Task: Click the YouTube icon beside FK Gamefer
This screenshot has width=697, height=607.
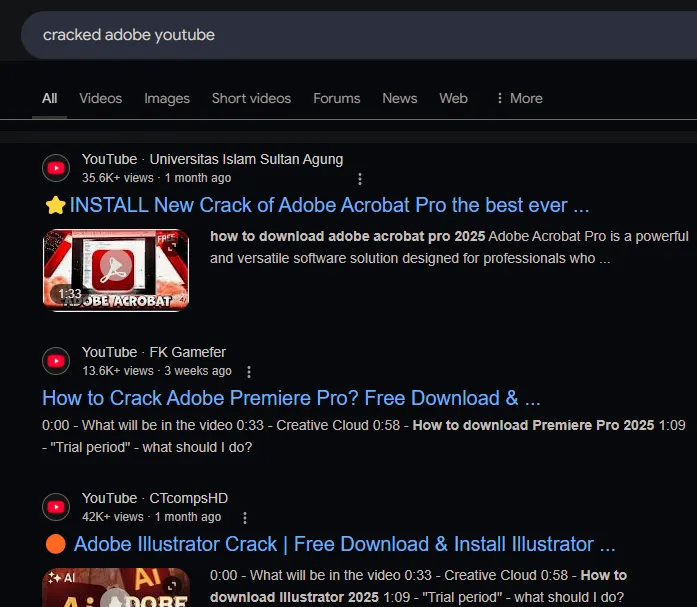Action: point(56,361)
